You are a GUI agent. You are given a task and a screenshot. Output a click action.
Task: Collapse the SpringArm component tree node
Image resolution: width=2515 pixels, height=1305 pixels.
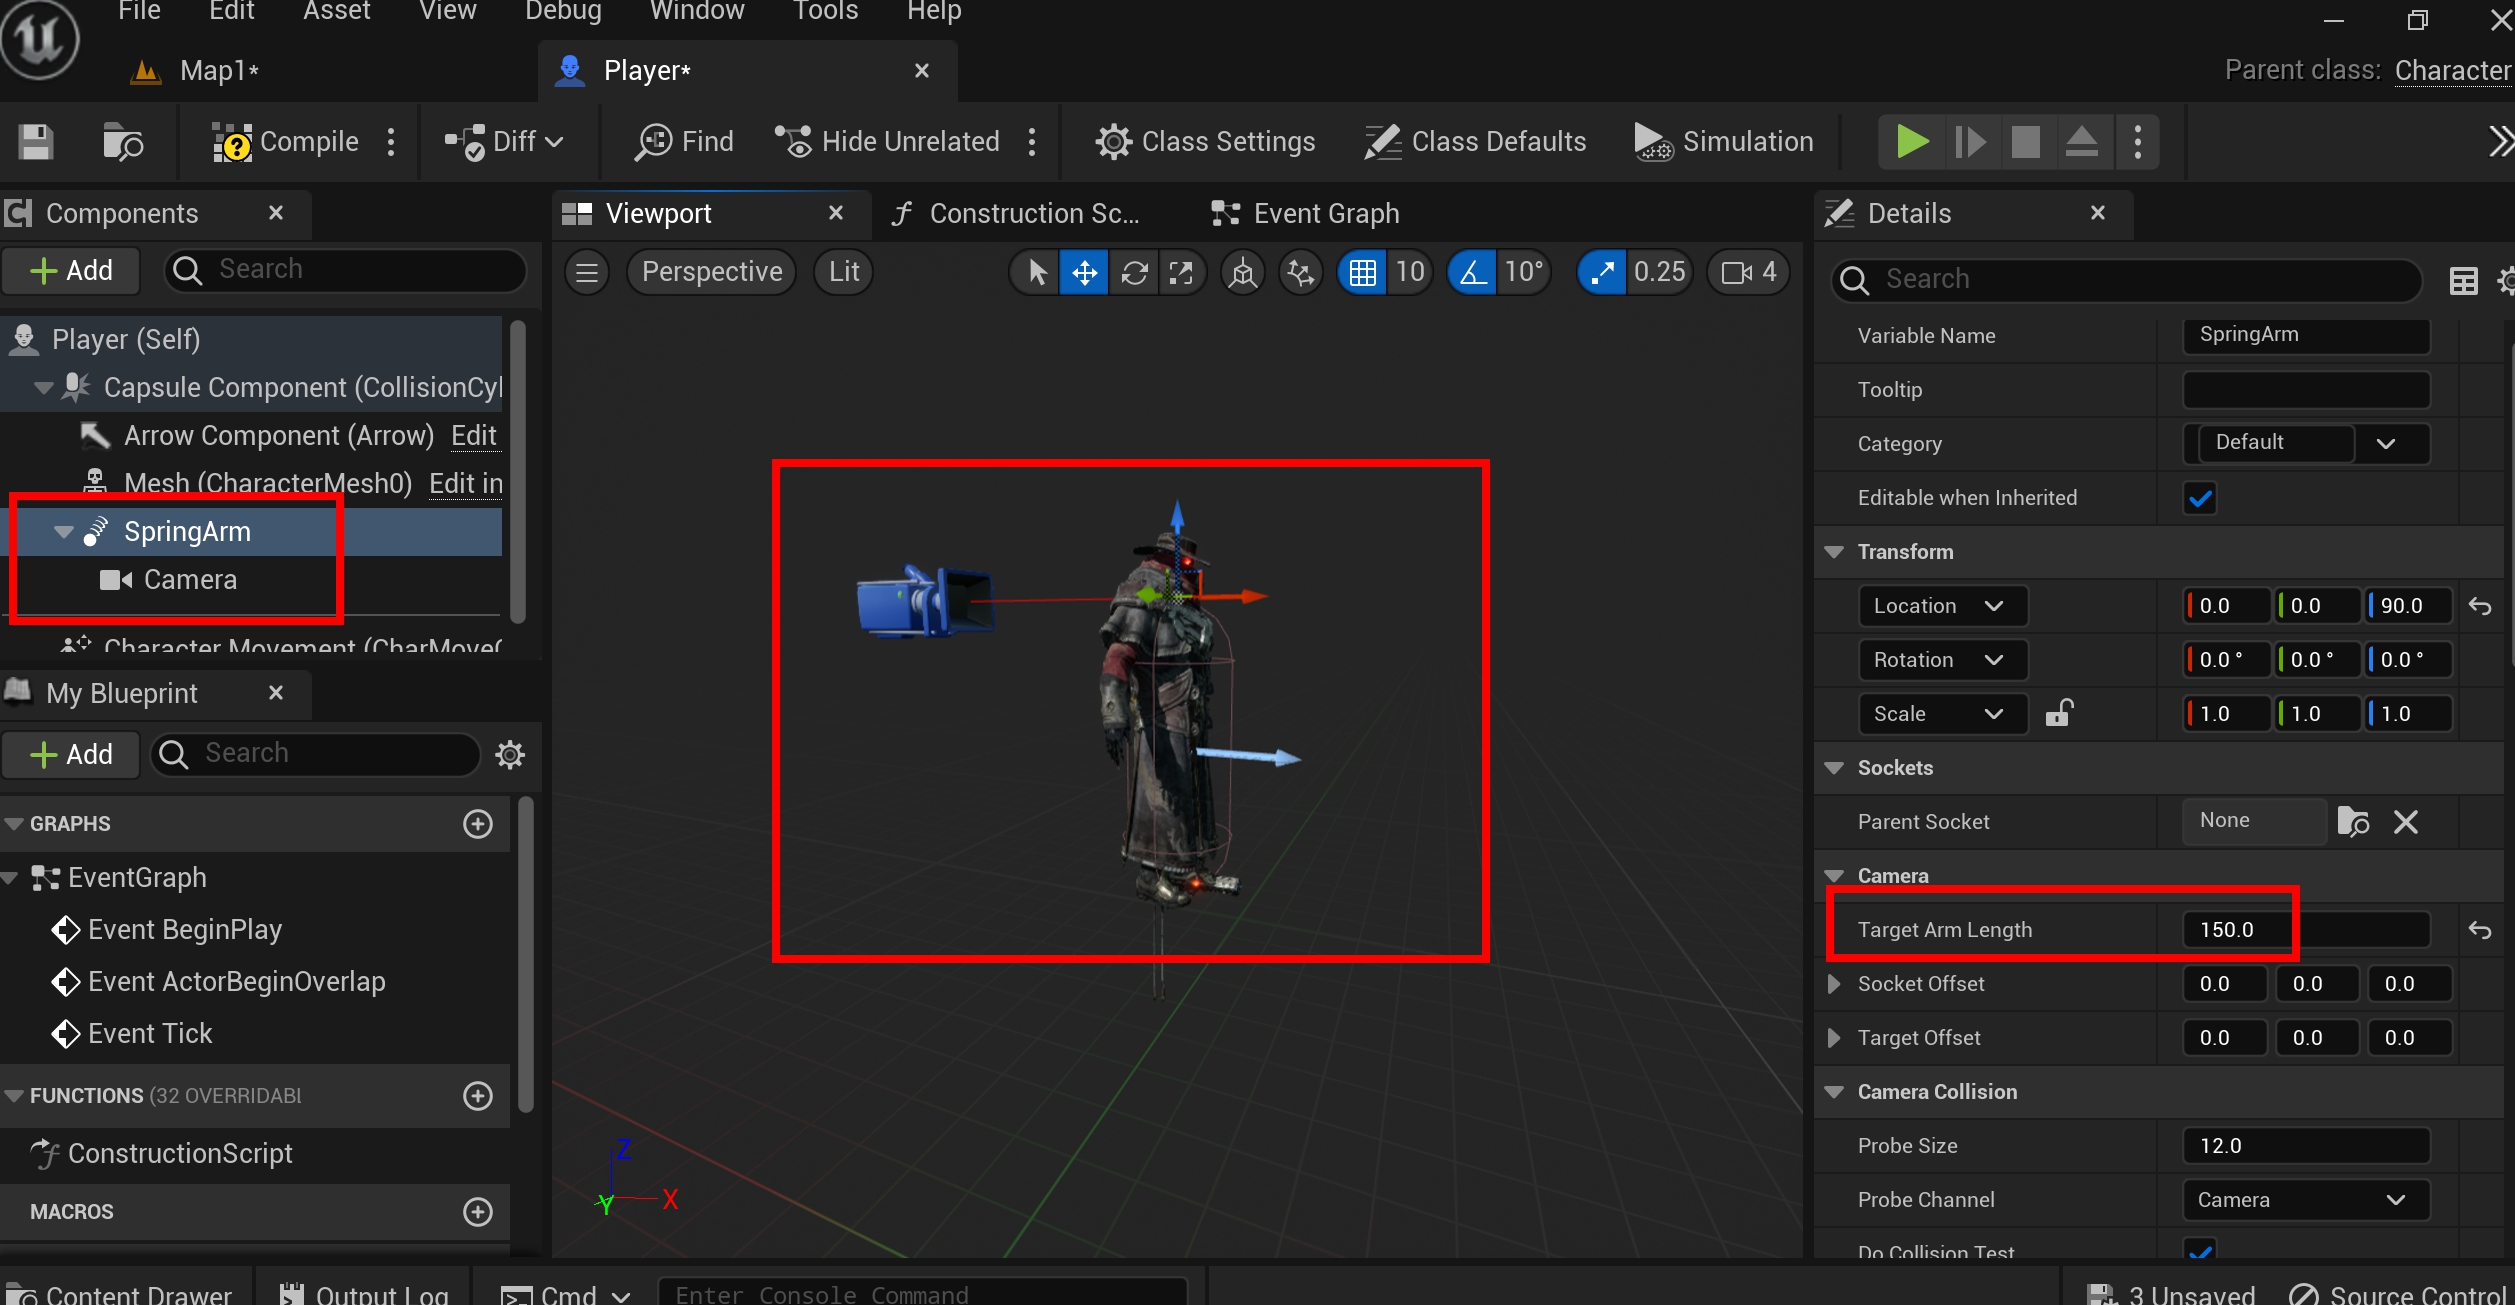tap(64, 532)
